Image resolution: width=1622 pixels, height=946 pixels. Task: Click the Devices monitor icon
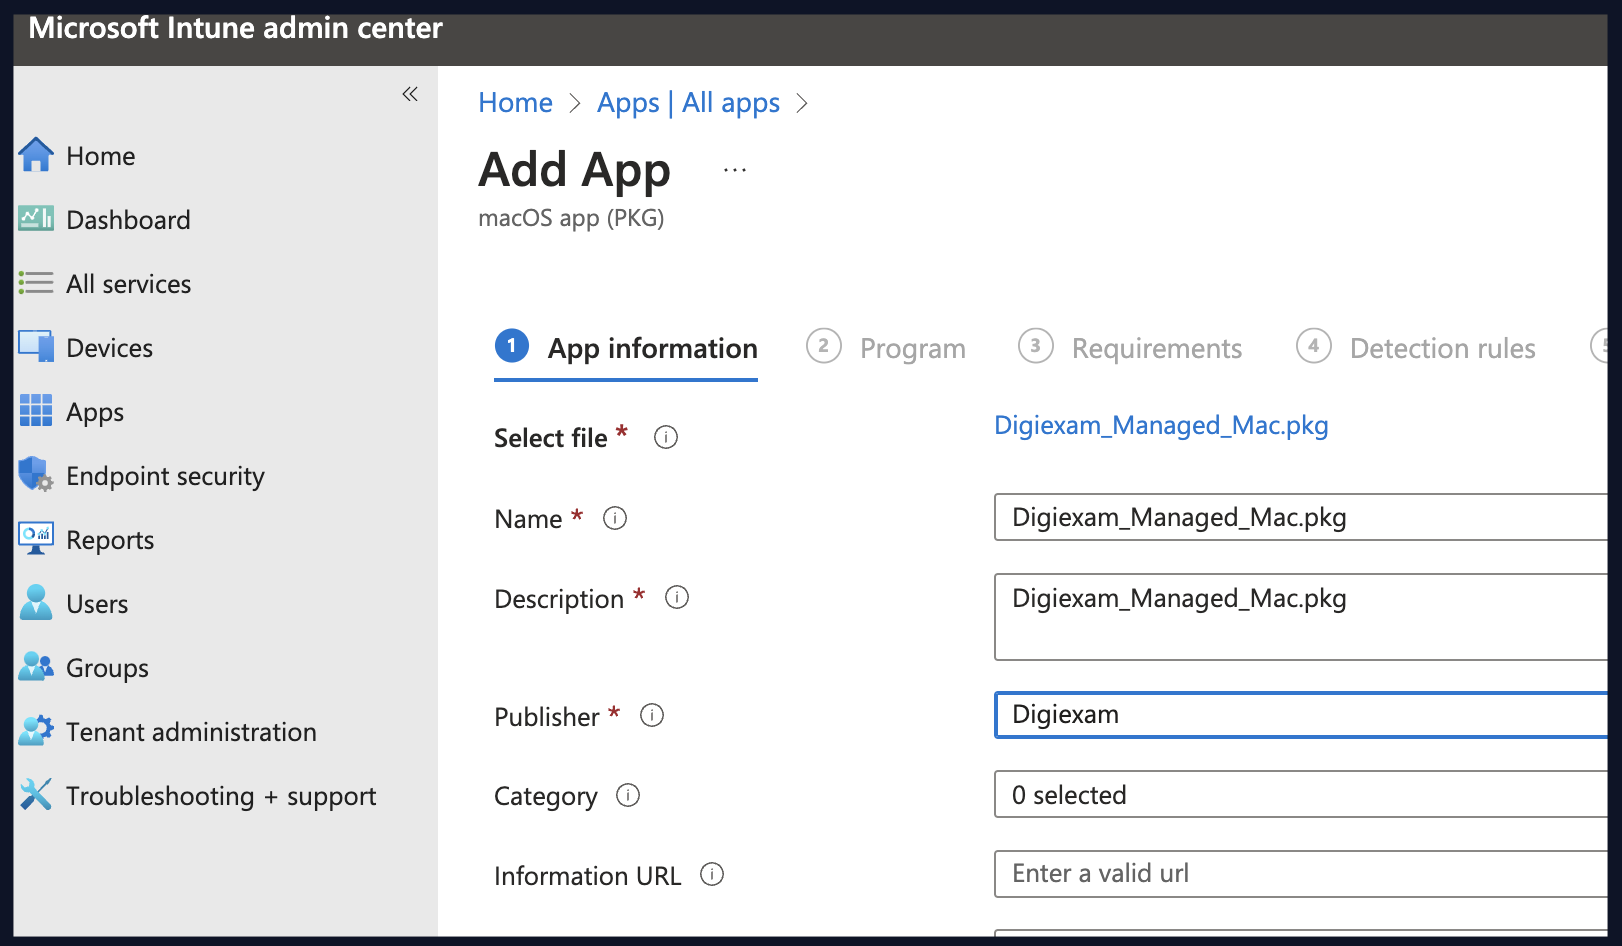point(36,346)
